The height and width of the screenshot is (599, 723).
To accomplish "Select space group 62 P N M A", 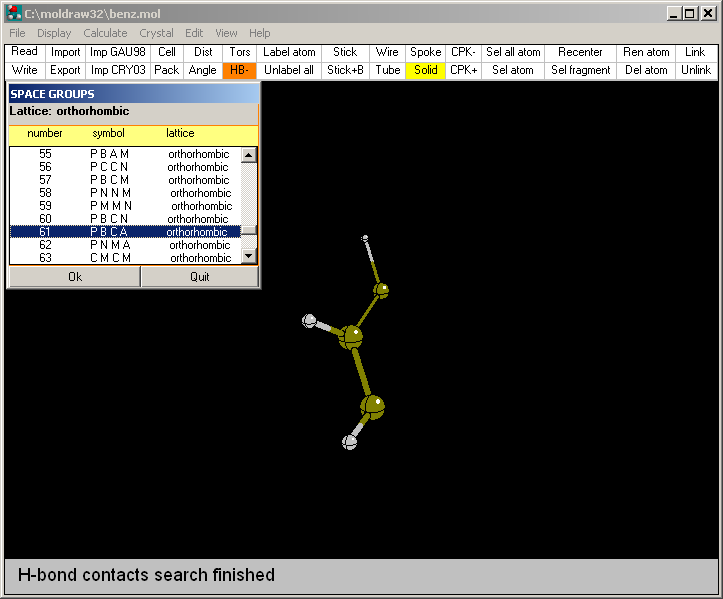I will [125, 244].
